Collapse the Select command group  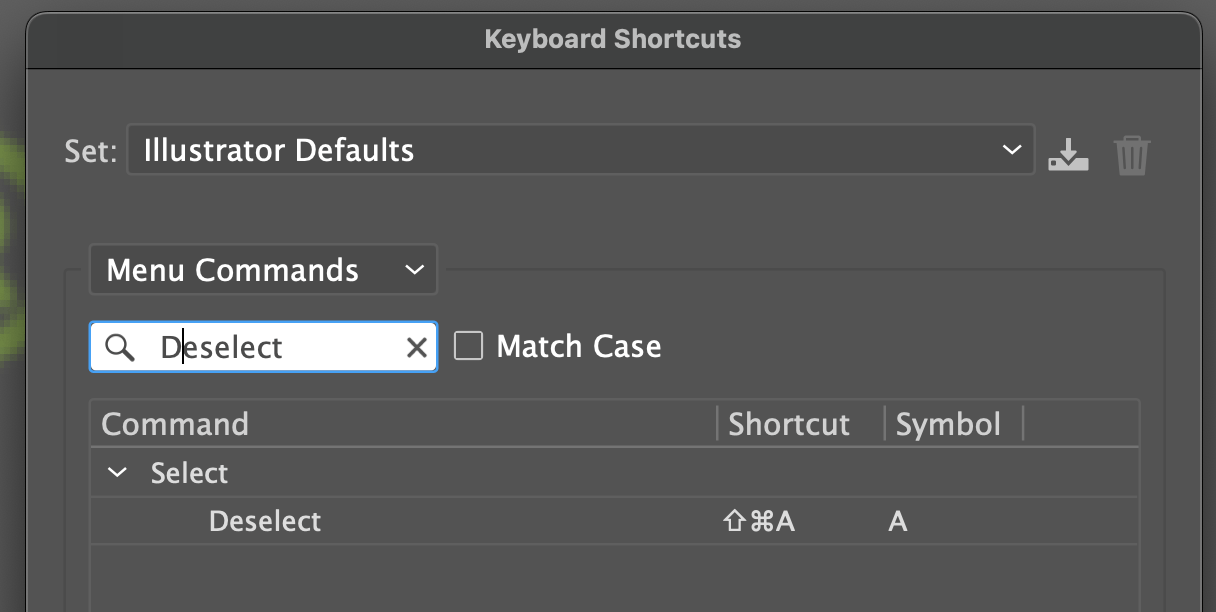[116, 472]
